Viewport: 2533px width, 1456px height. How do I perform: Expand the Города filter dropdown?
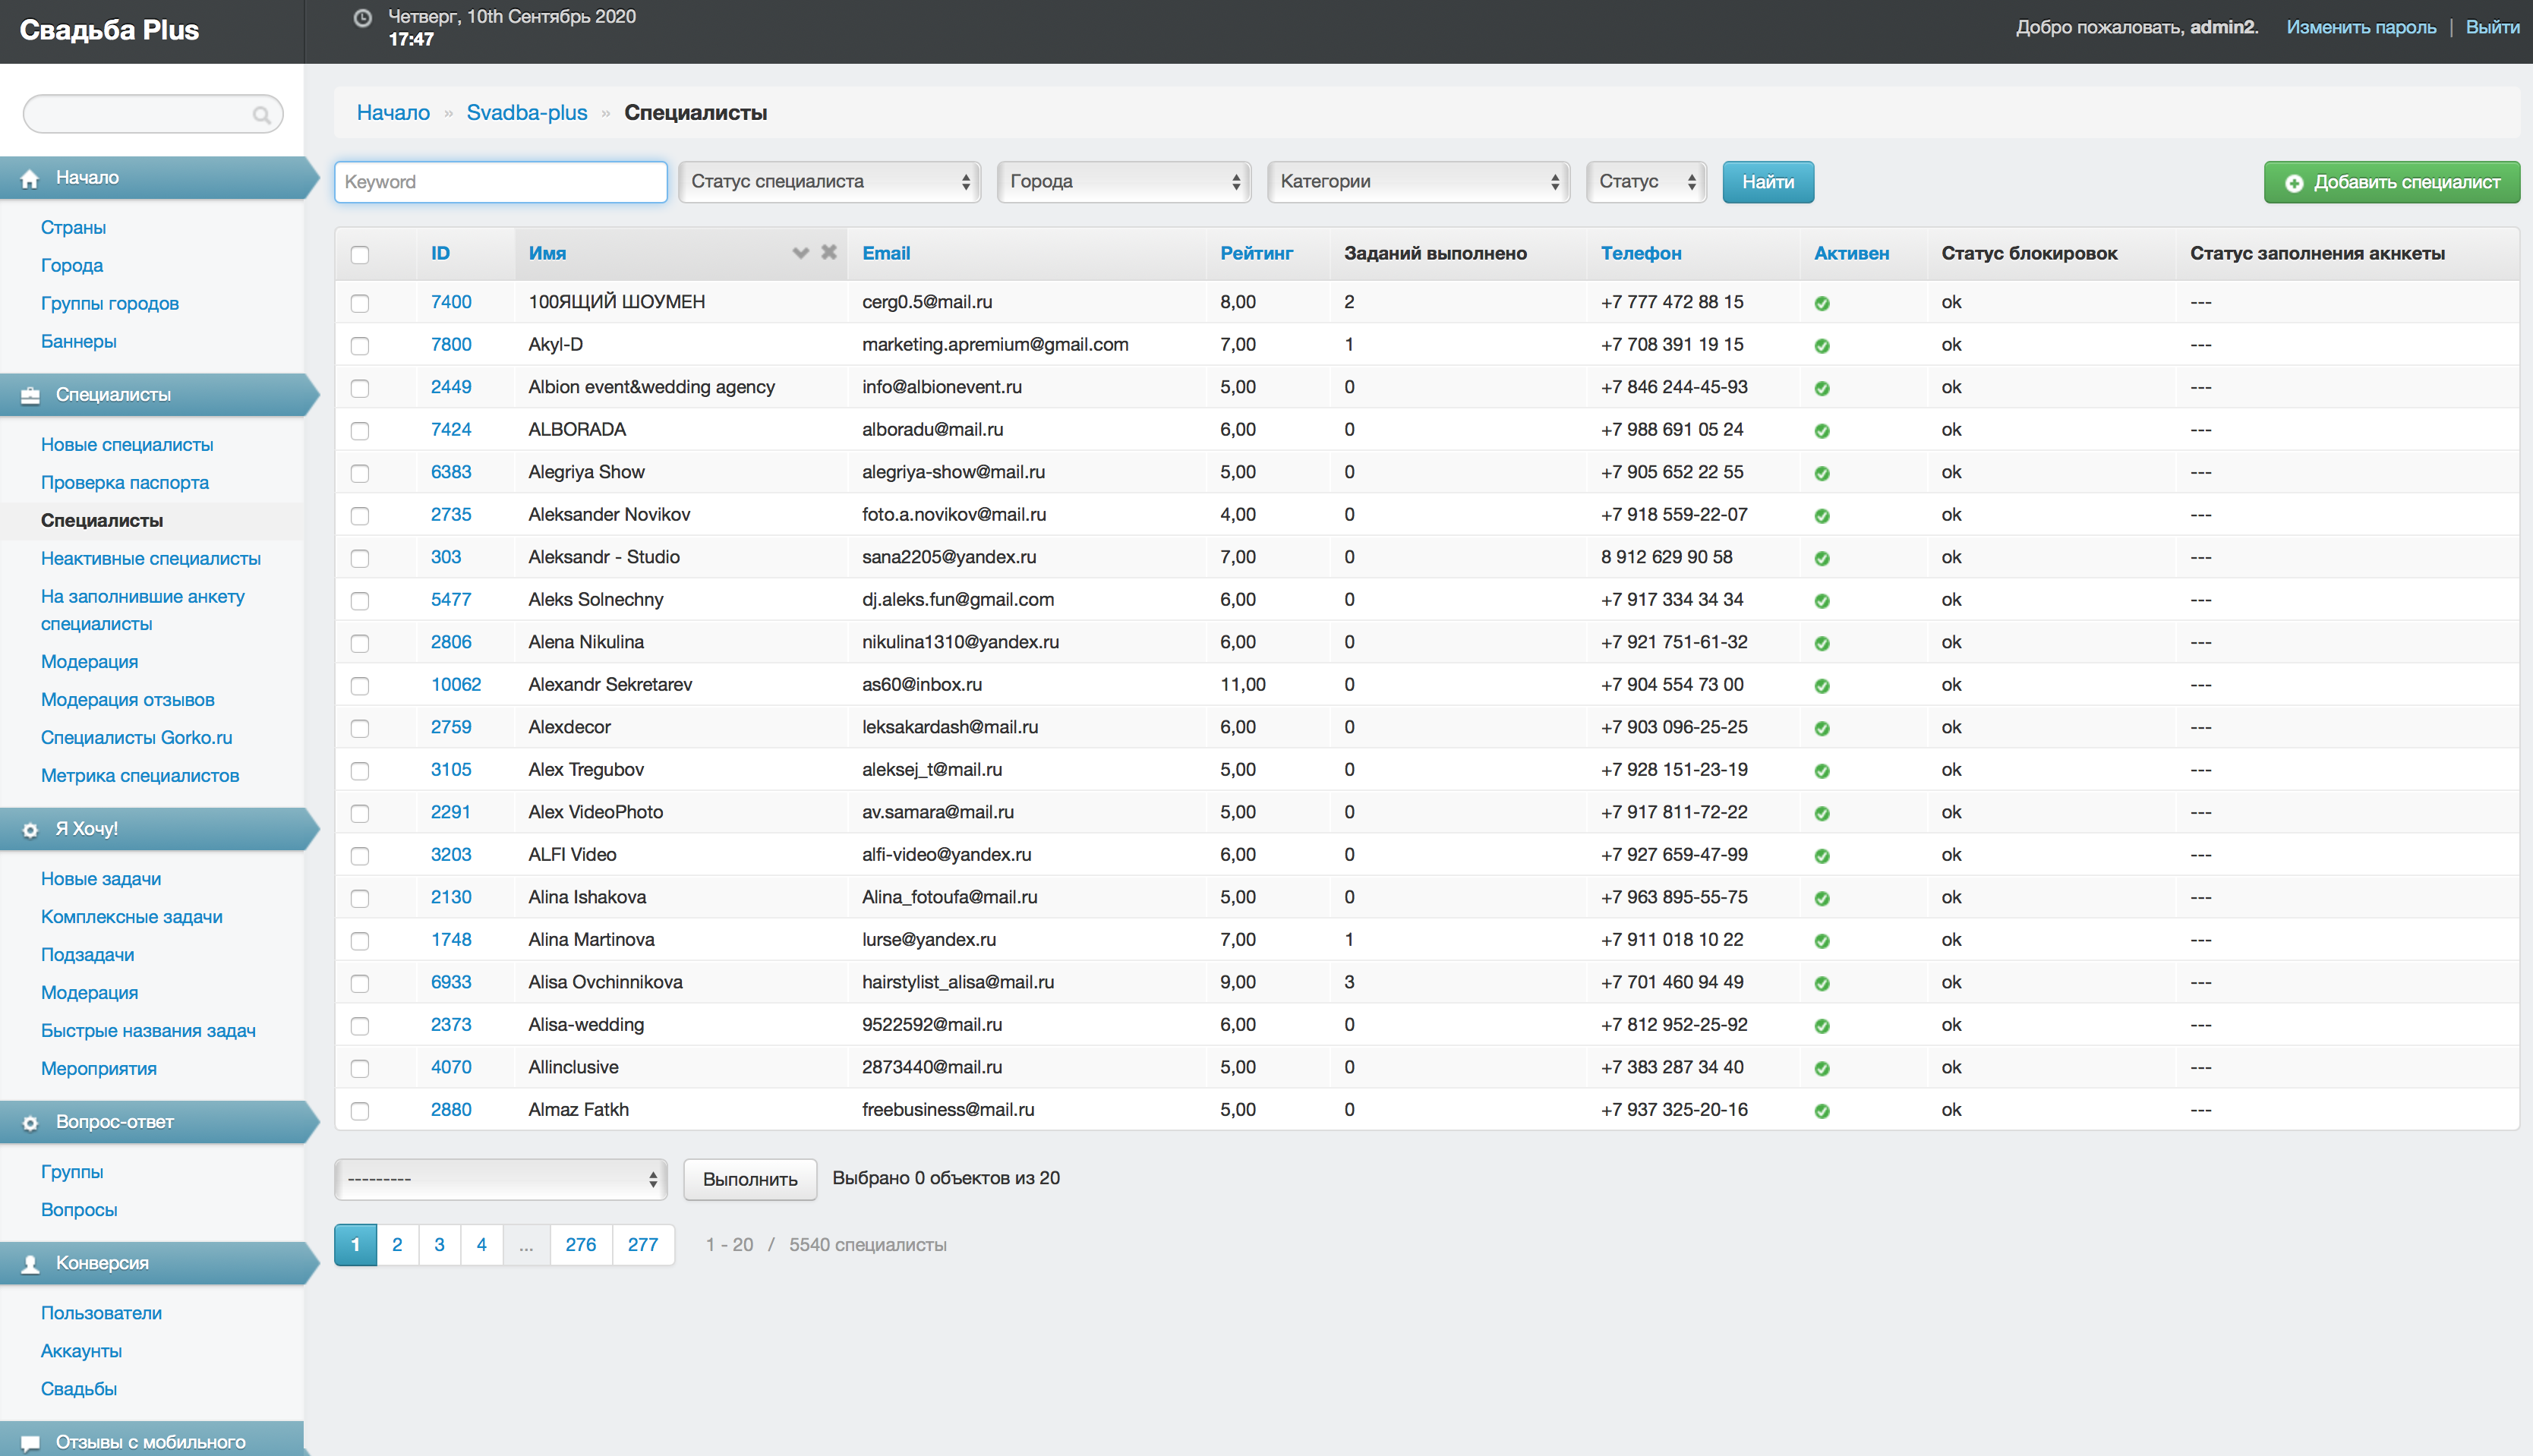1123,182
